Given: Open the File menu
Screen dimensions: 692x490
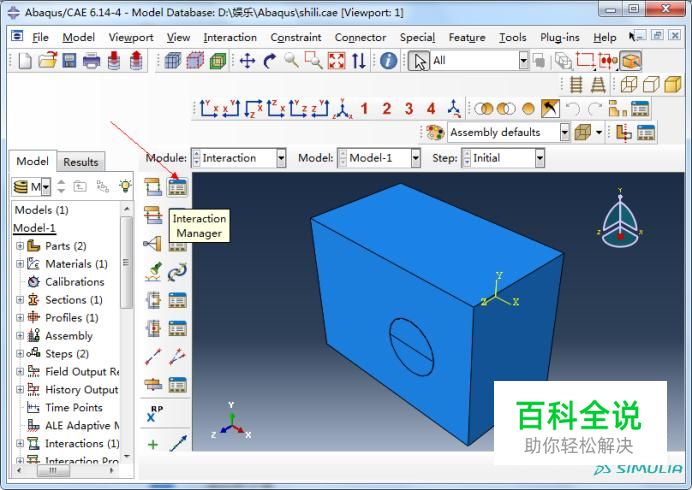Looking at the screenshot, I should point(40,38).
